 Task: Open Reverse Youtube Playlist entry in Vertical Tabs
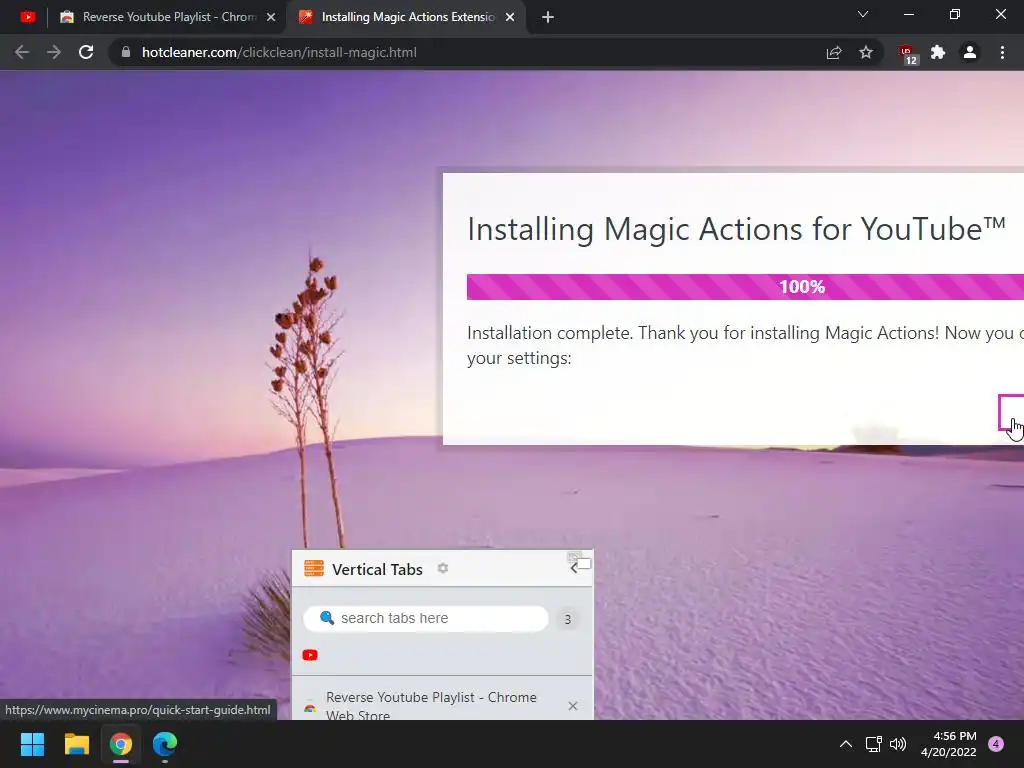431,706
